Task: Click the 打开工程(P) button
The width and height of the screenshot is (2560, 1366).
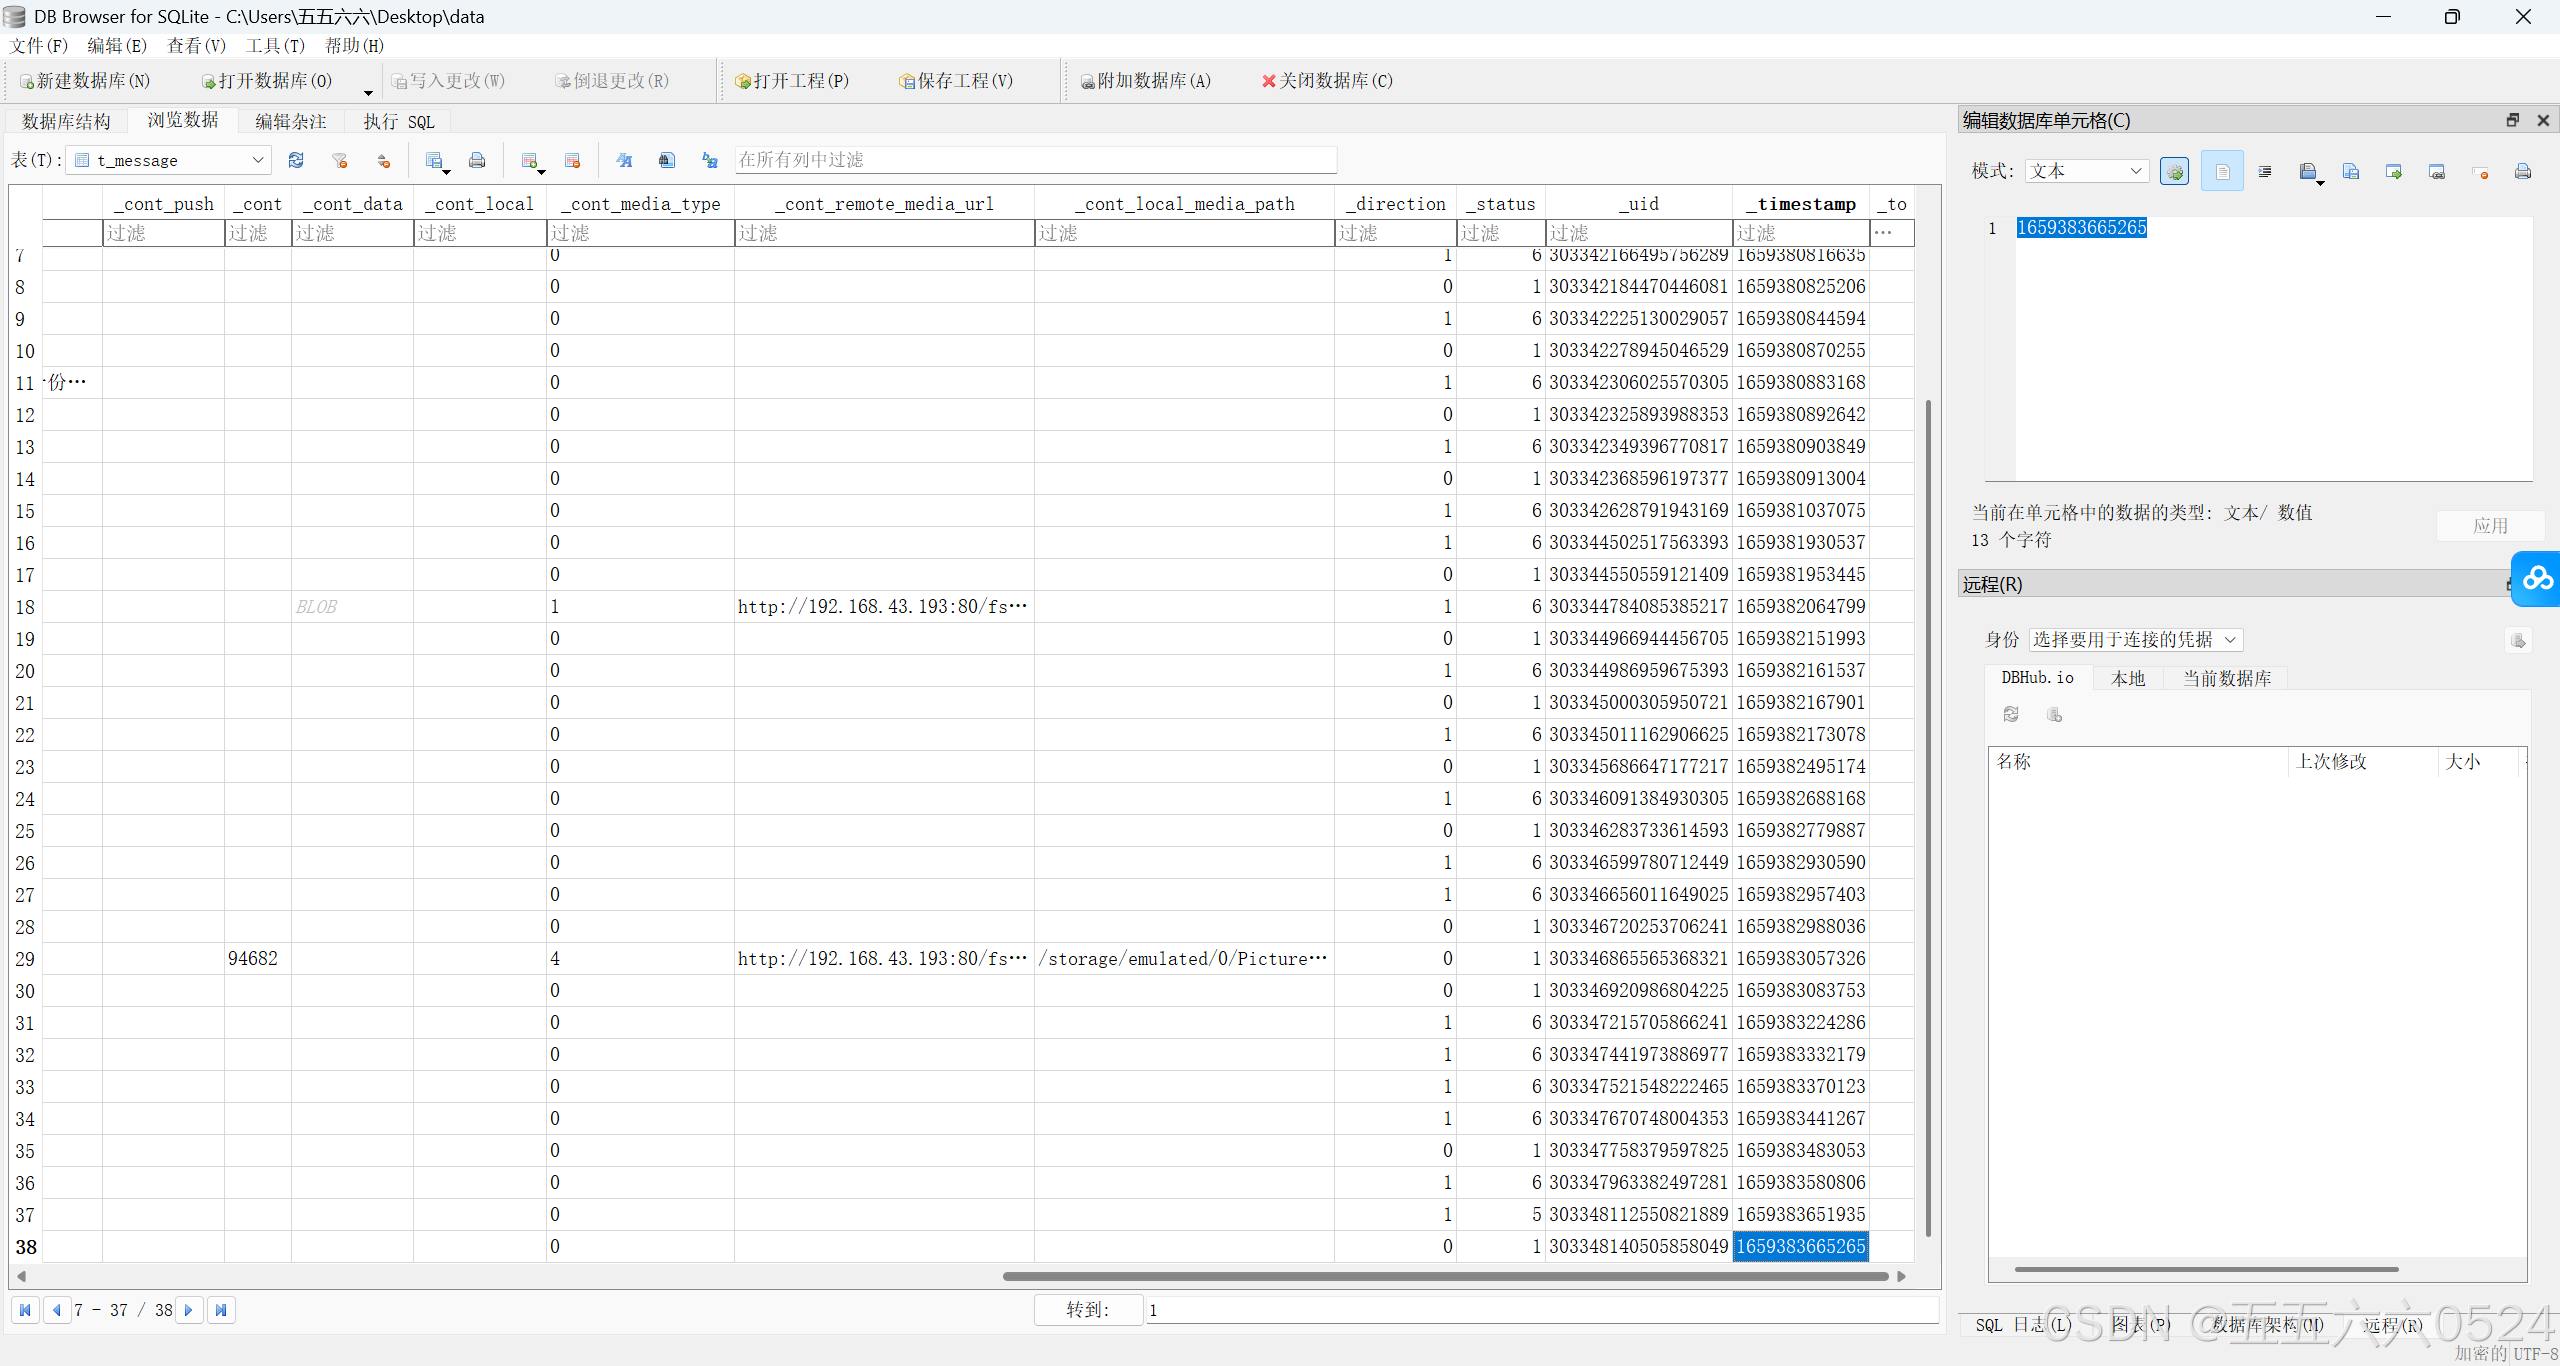Action: (x=792, y=81)
